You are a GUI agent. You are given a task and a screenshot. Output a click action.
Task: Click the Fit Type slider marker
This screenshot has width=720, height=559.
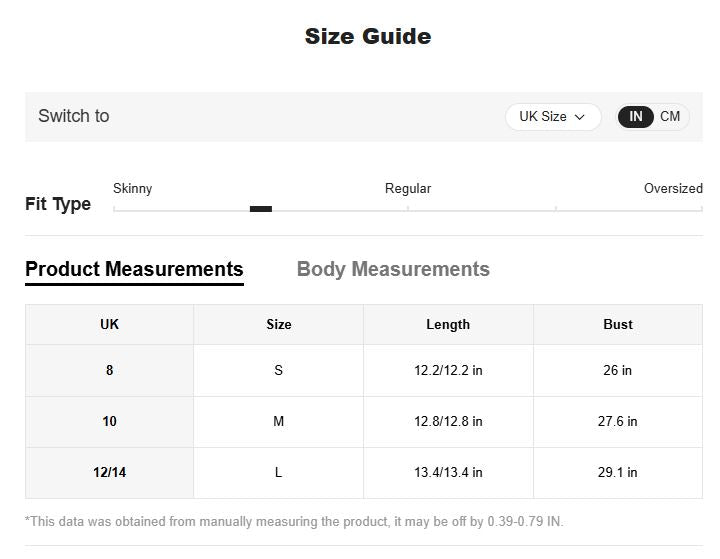(x=261, y=209)
